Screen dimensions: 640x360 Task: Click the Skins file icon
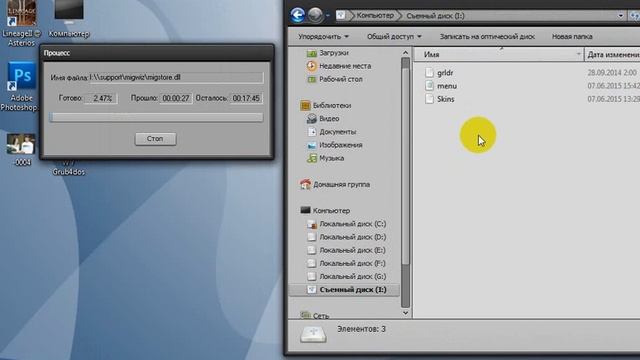(429, 99)
